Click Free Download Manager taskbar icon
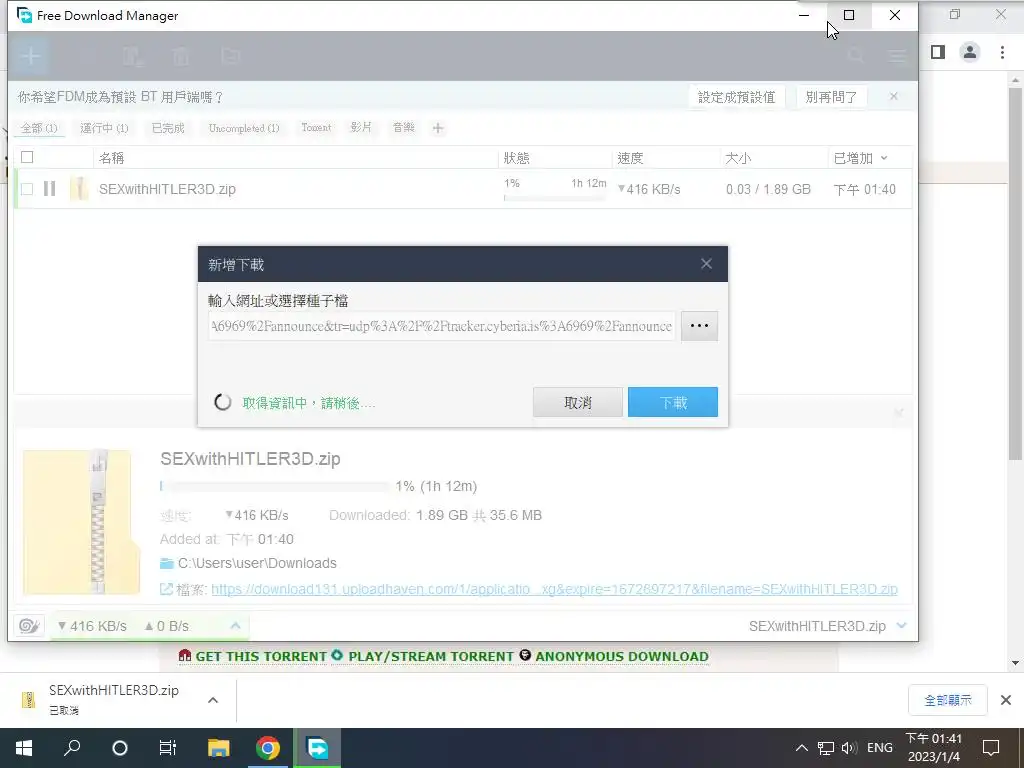Viewport: 1024px width, 768px height. tap(317, 748)
